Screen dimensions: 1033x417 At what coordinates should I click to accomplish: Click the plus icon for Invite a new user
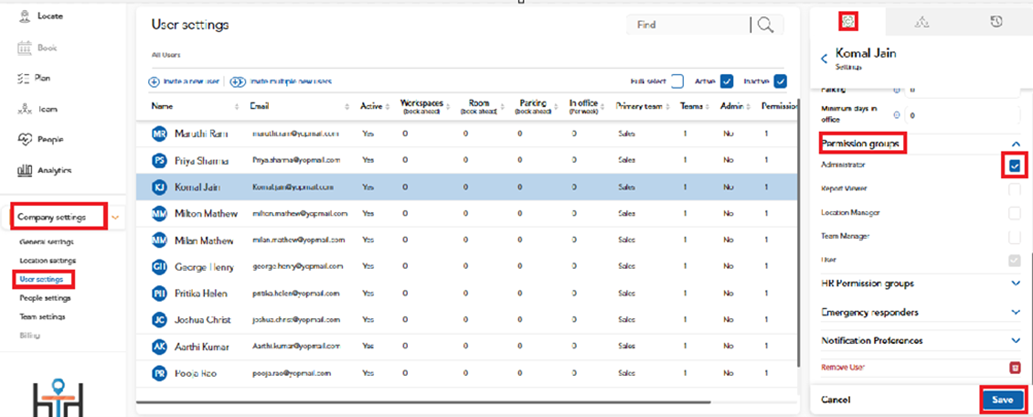(155, 82)
